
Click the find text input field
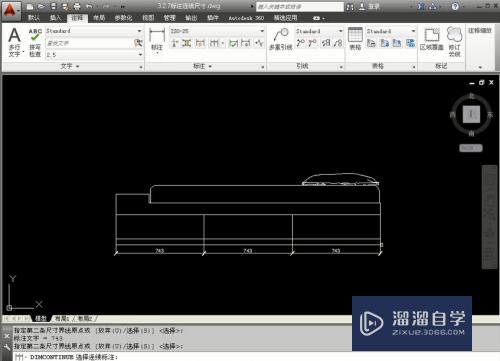(89, 43)
